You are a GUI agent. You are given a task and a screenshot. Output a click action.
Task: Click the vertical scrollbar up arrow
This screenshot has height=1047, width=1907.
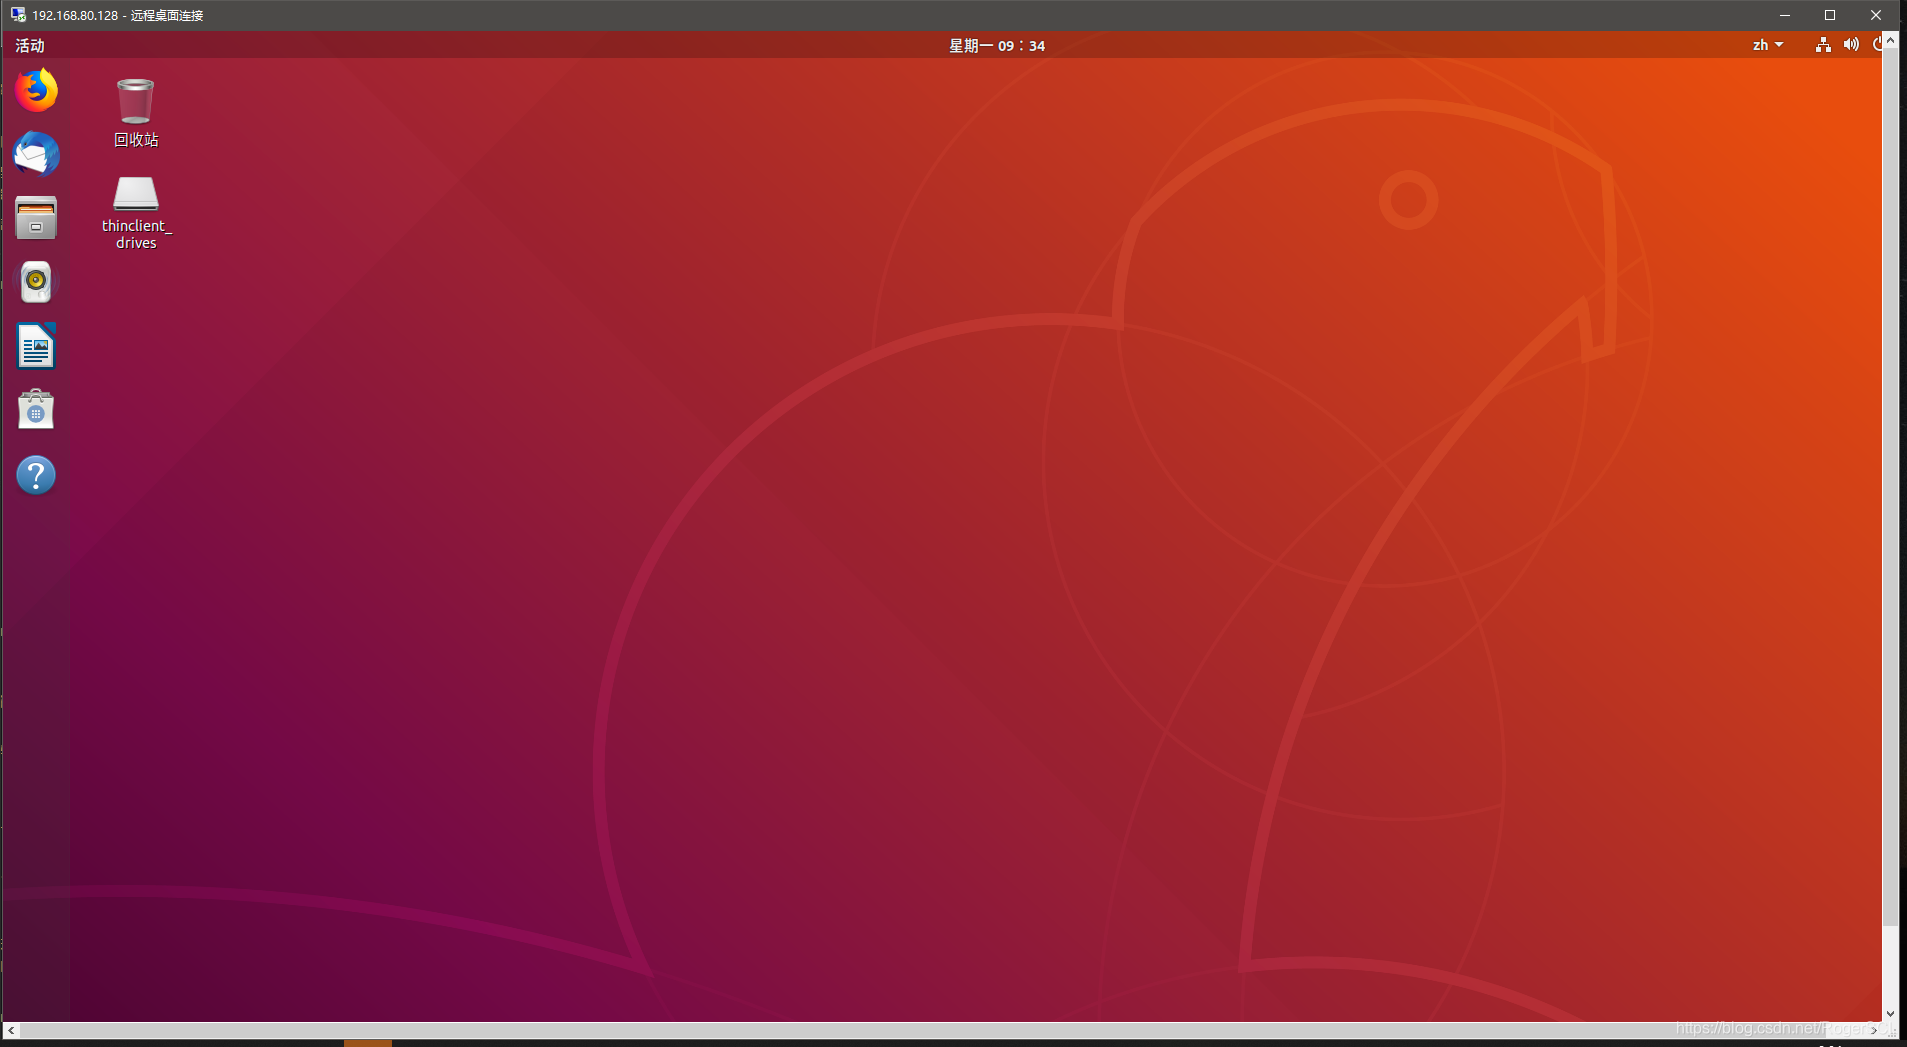pyautogui.click(x=1890, y=40)
